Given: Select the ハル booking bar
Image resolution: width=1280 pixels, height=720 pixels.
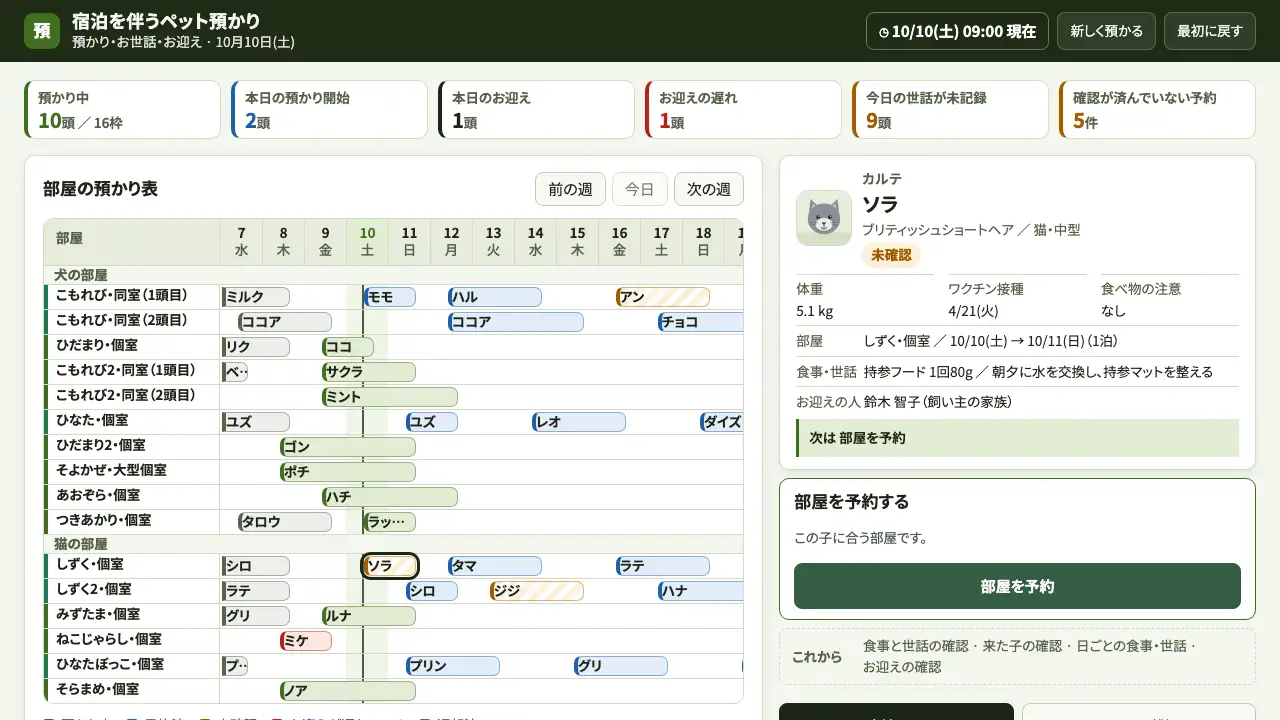Looking at the screenshot, I should (495, 297).
